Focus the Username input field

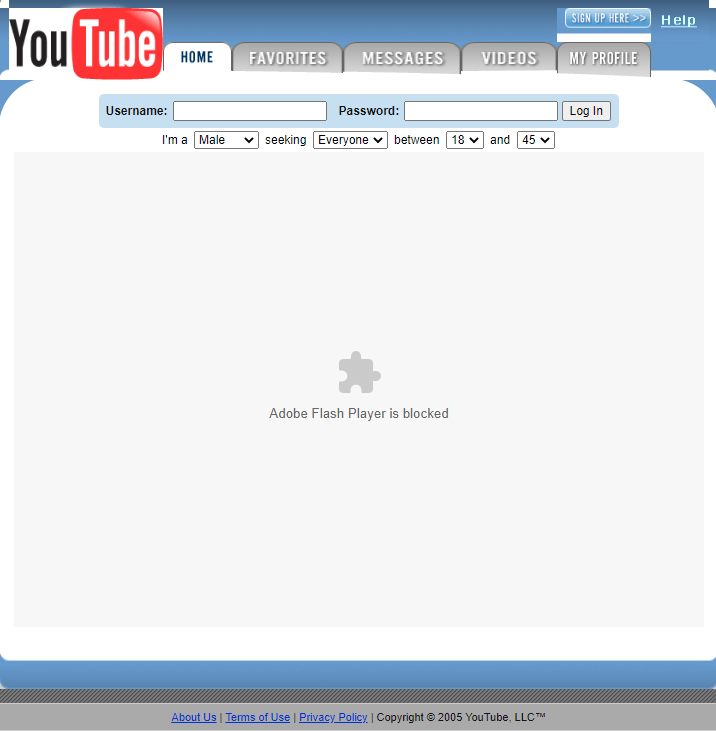tap(250, 111)
